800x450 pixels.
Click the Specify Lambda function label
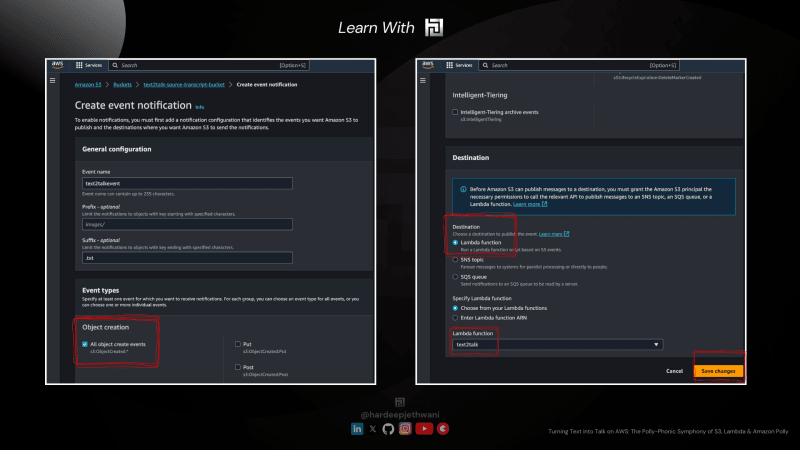pos(482,298)
